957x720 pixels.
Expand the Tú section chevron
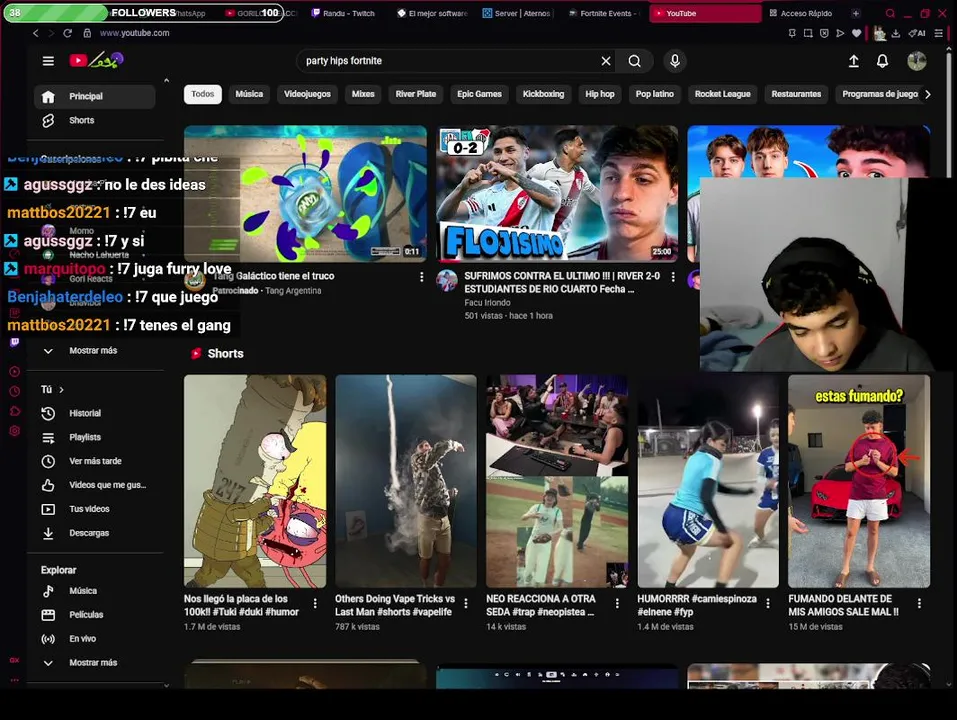click(x=62, y=389)
